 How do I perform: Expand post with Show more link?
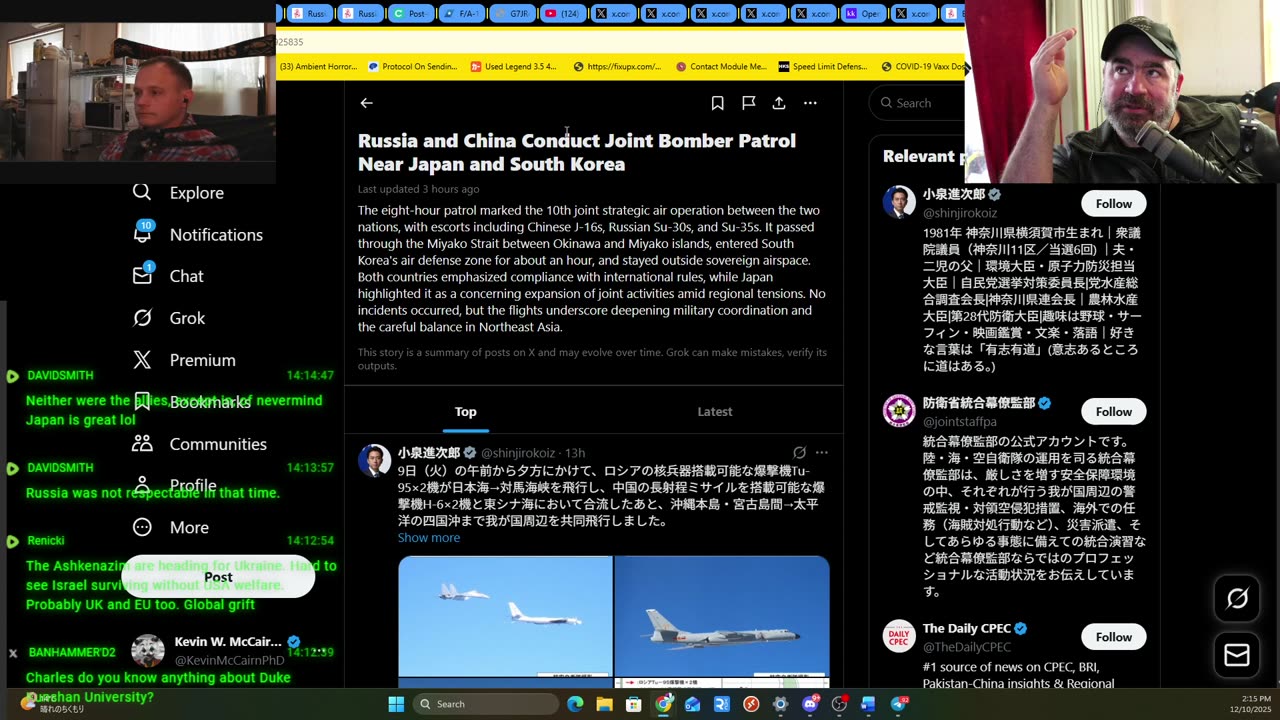429,538
